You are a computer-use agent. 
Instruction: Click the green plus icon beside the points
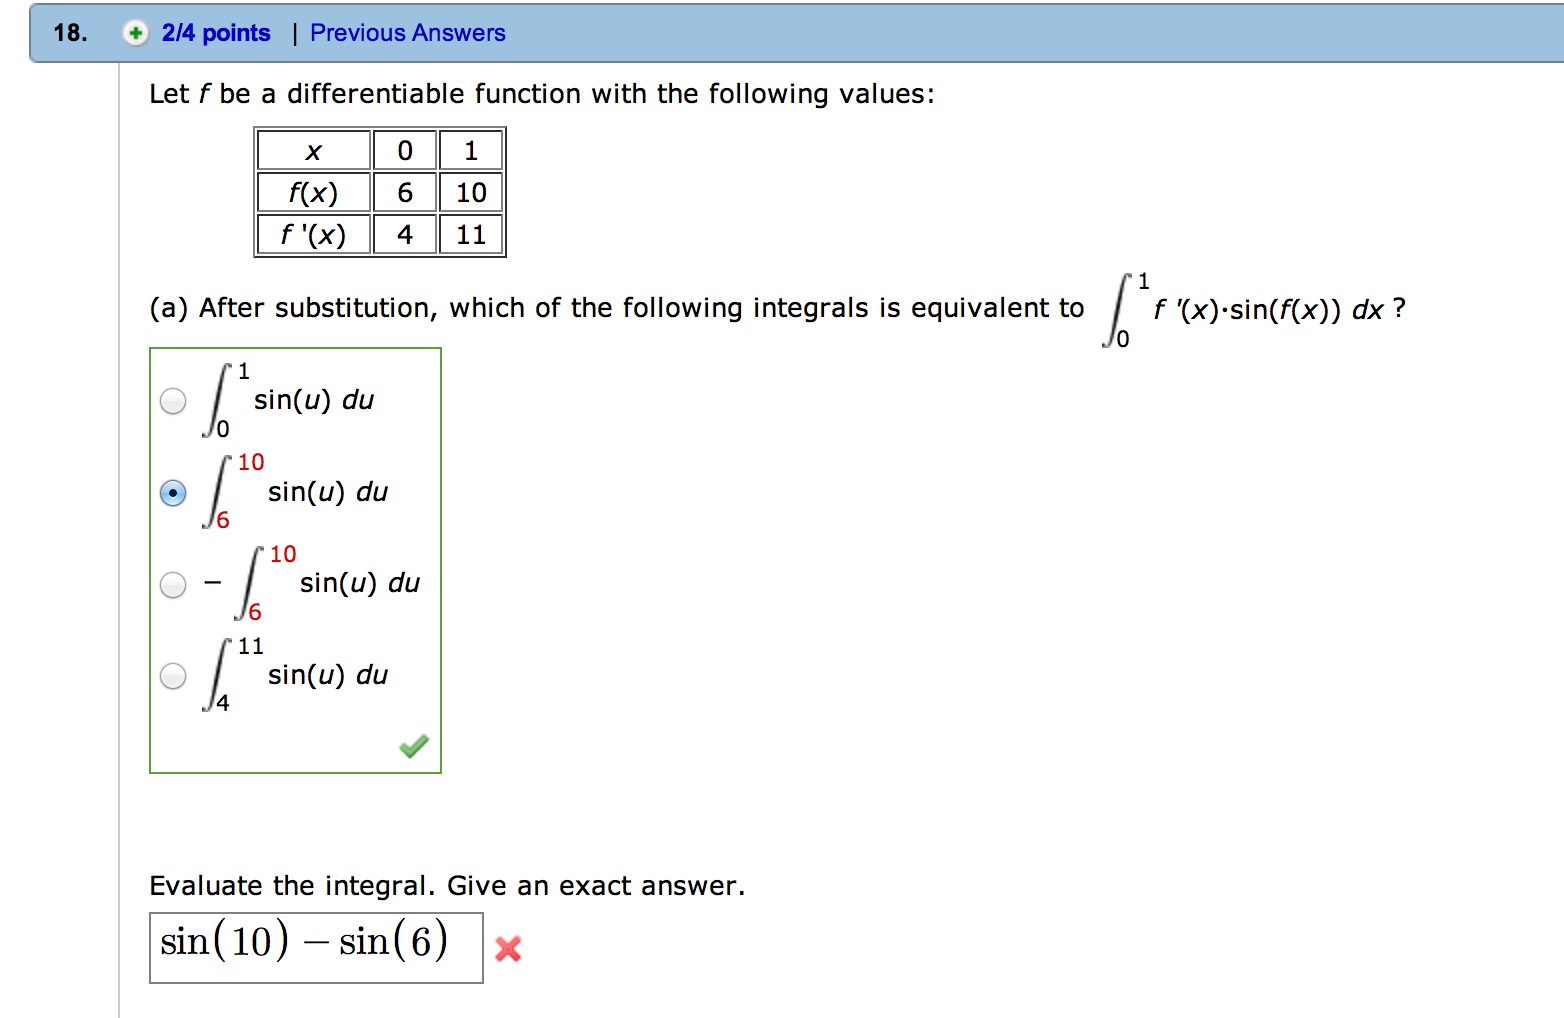[135, 33]
